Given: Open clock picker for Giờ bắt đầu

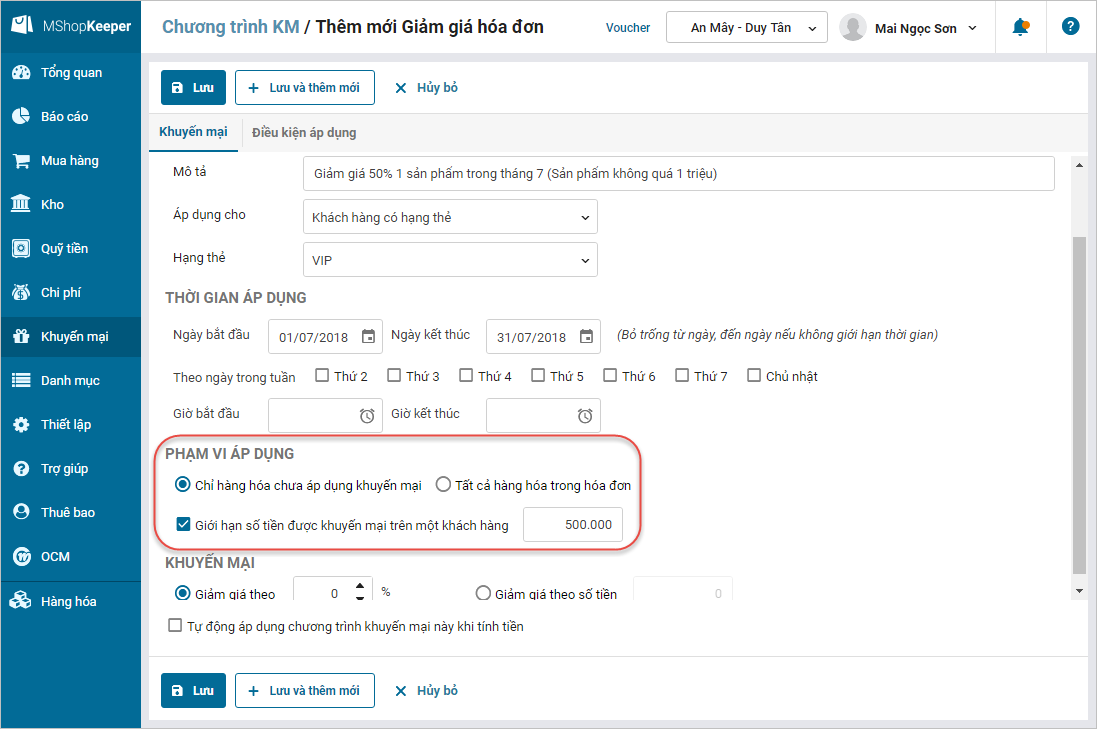Looking at the screenshot, I should tap(368, 415).
